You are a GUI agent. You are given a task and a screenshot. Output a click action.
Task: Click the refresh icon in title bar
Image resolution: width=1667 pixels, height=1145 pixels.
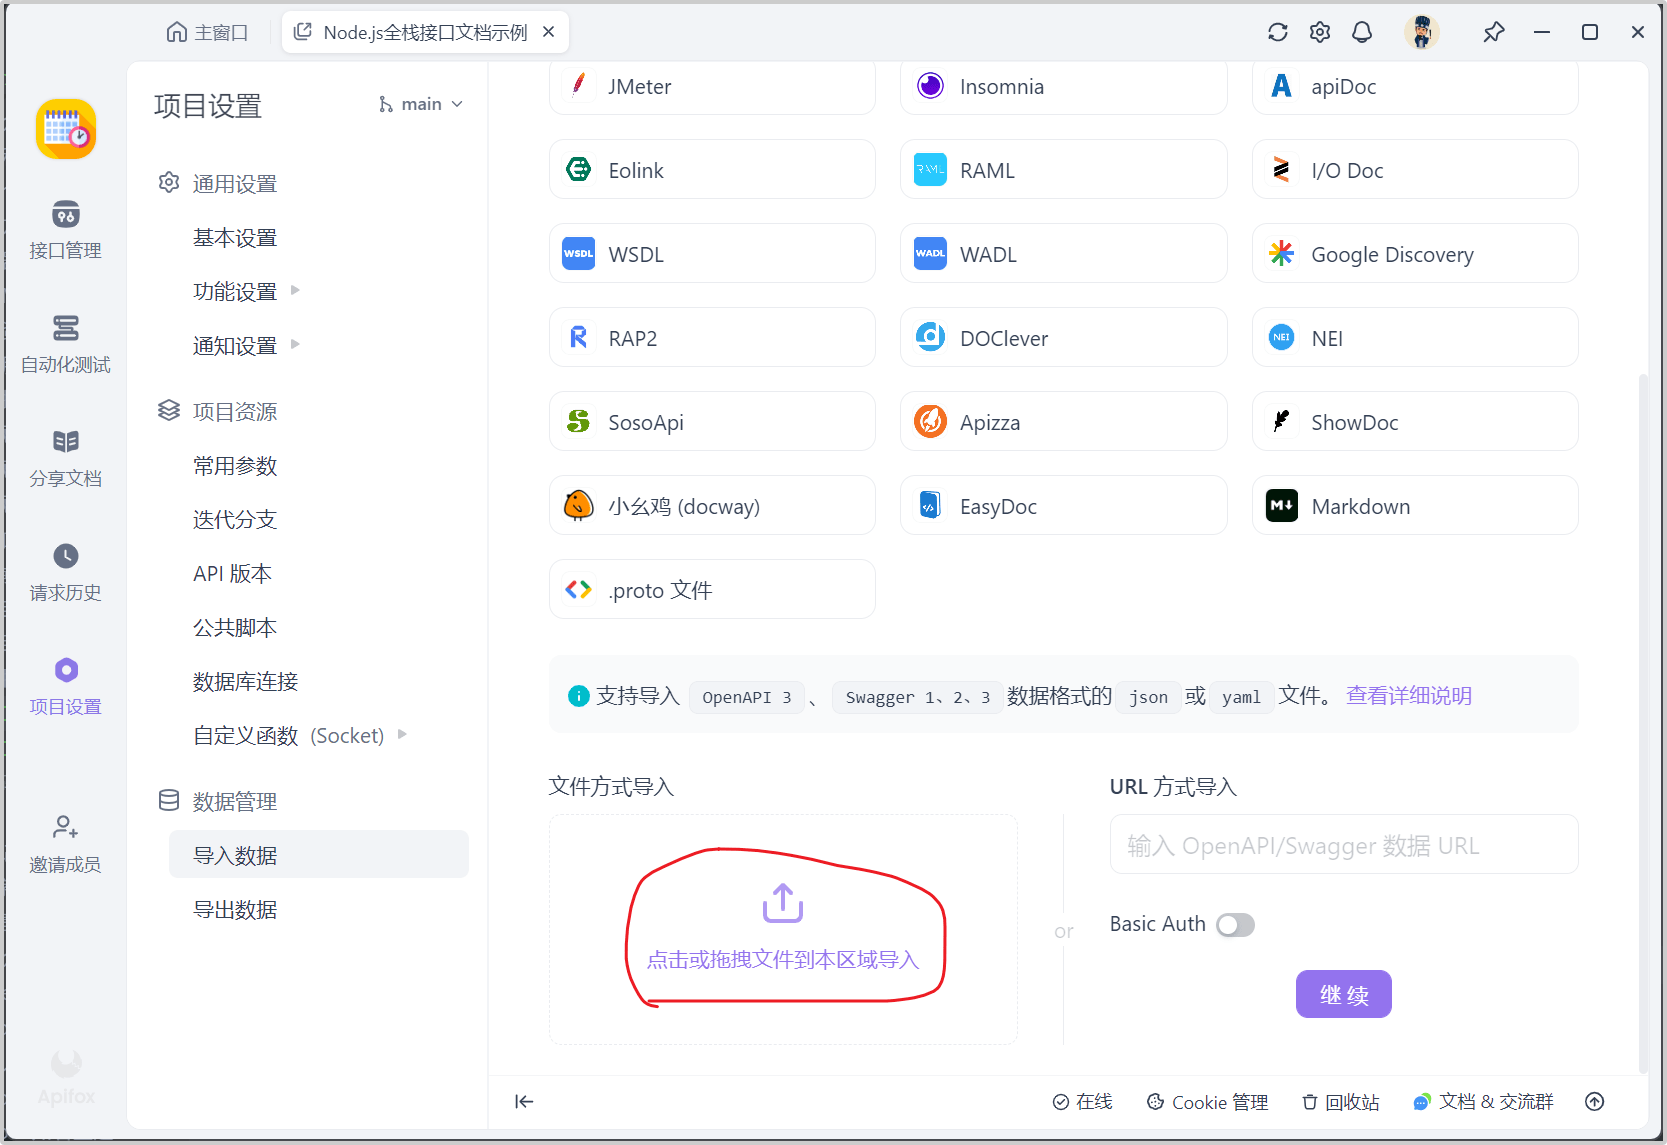pos(1278,32)
